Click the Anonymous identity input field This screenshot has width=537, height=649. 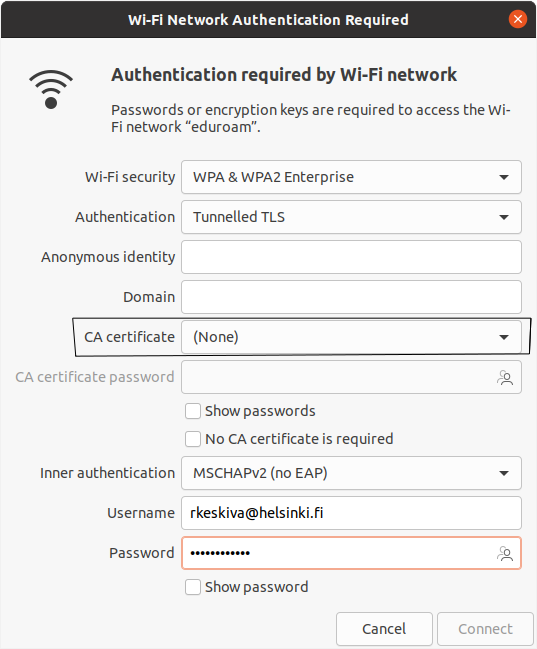[351, 257]
